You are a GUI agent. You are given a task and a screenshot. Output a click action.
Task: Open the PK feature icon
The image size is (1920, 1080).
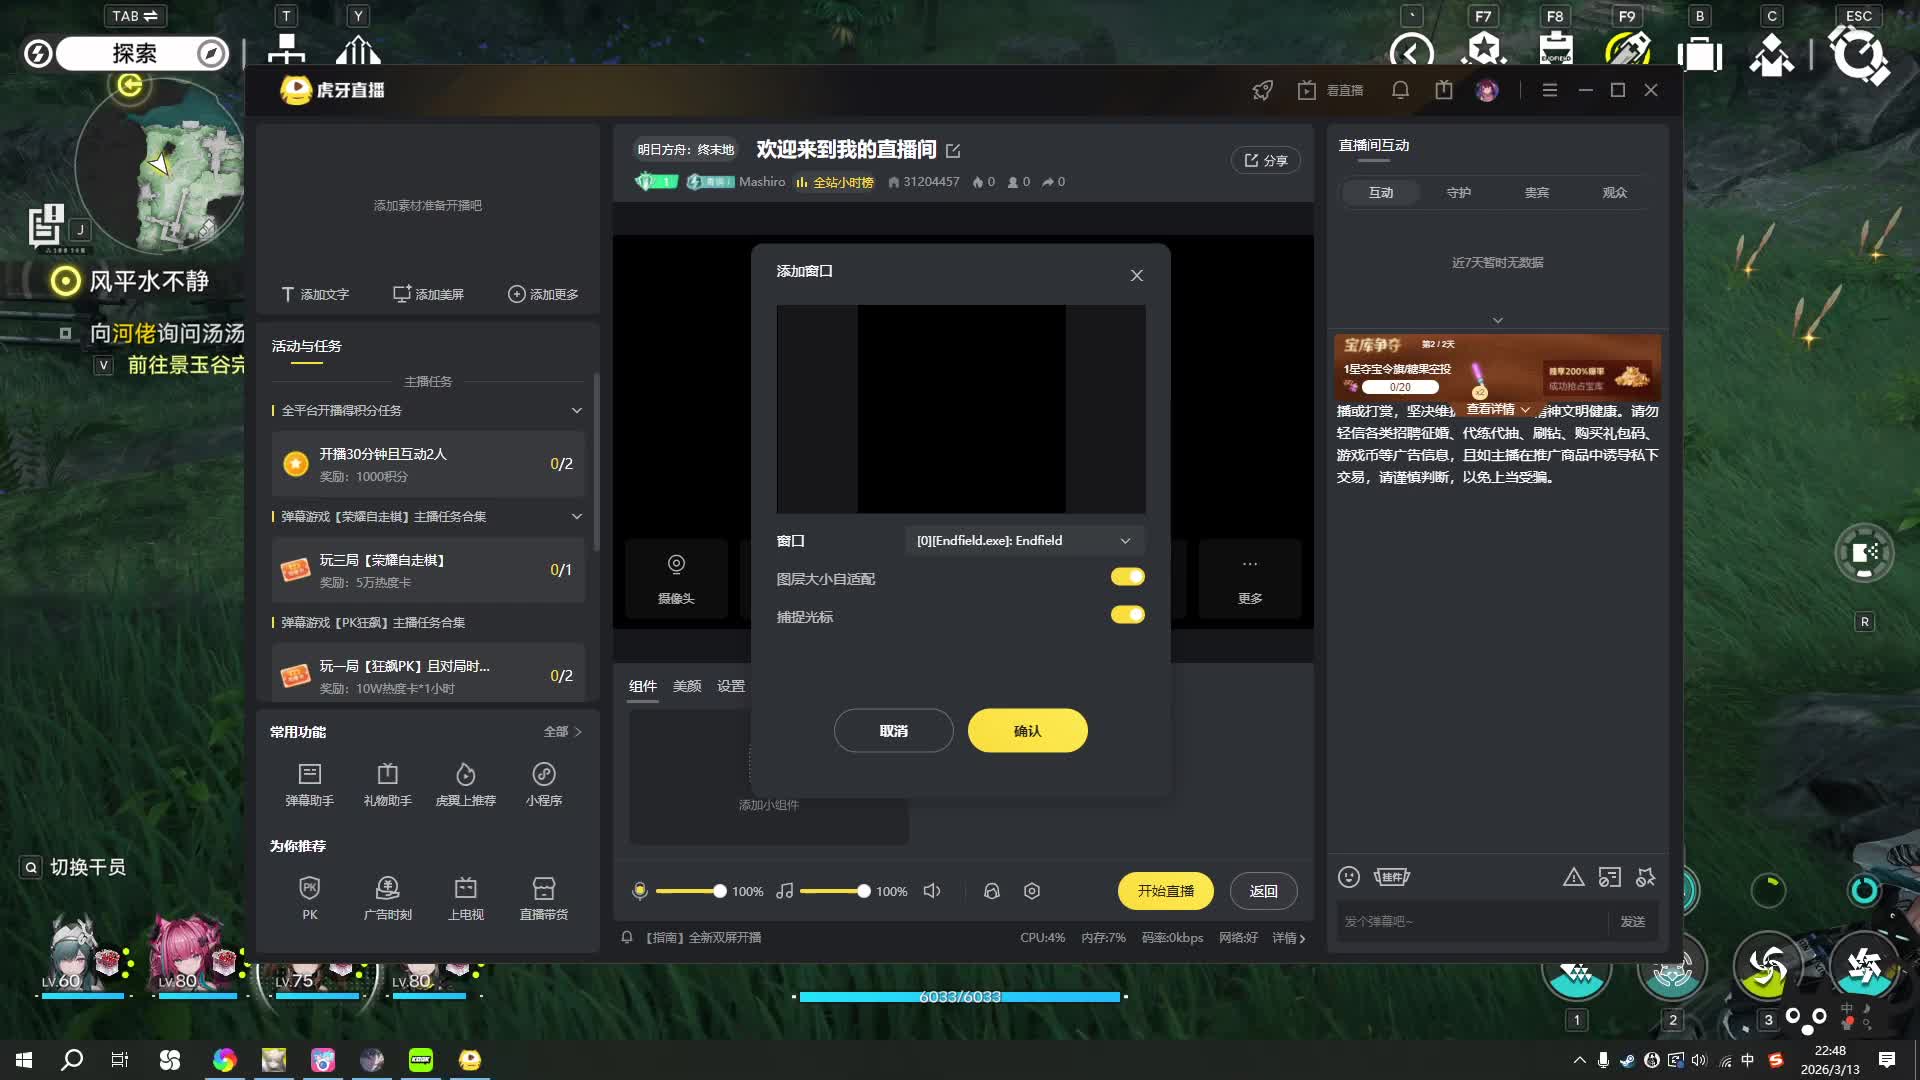click(309, 889)
